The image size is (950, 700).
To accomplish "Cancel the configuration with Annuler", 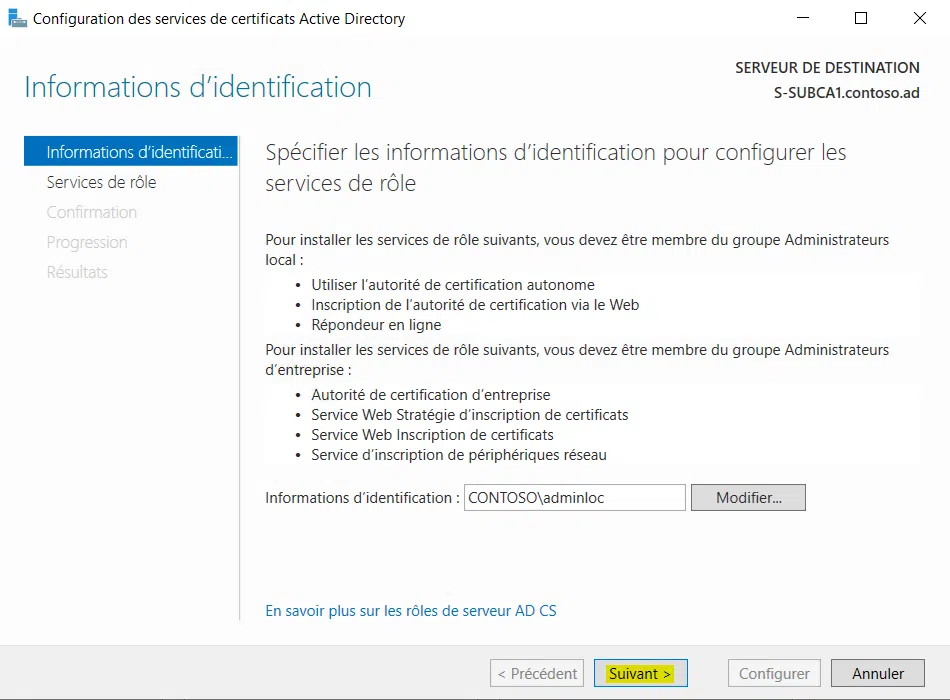I will (877, 672).
